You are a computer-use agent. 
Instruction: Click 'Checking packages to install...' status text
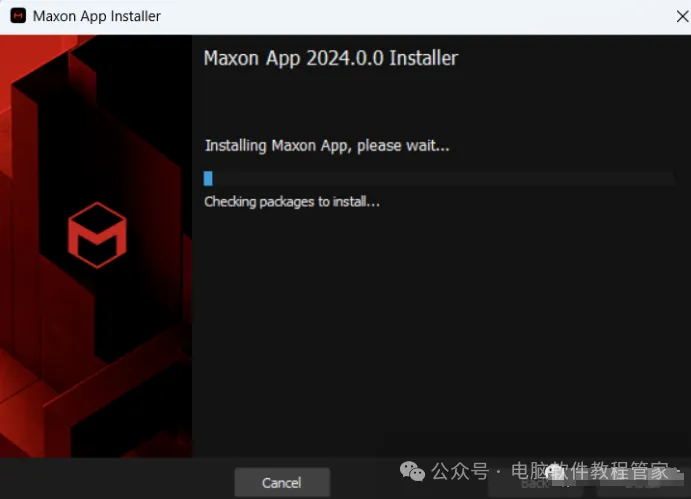[x=292, y=202]
